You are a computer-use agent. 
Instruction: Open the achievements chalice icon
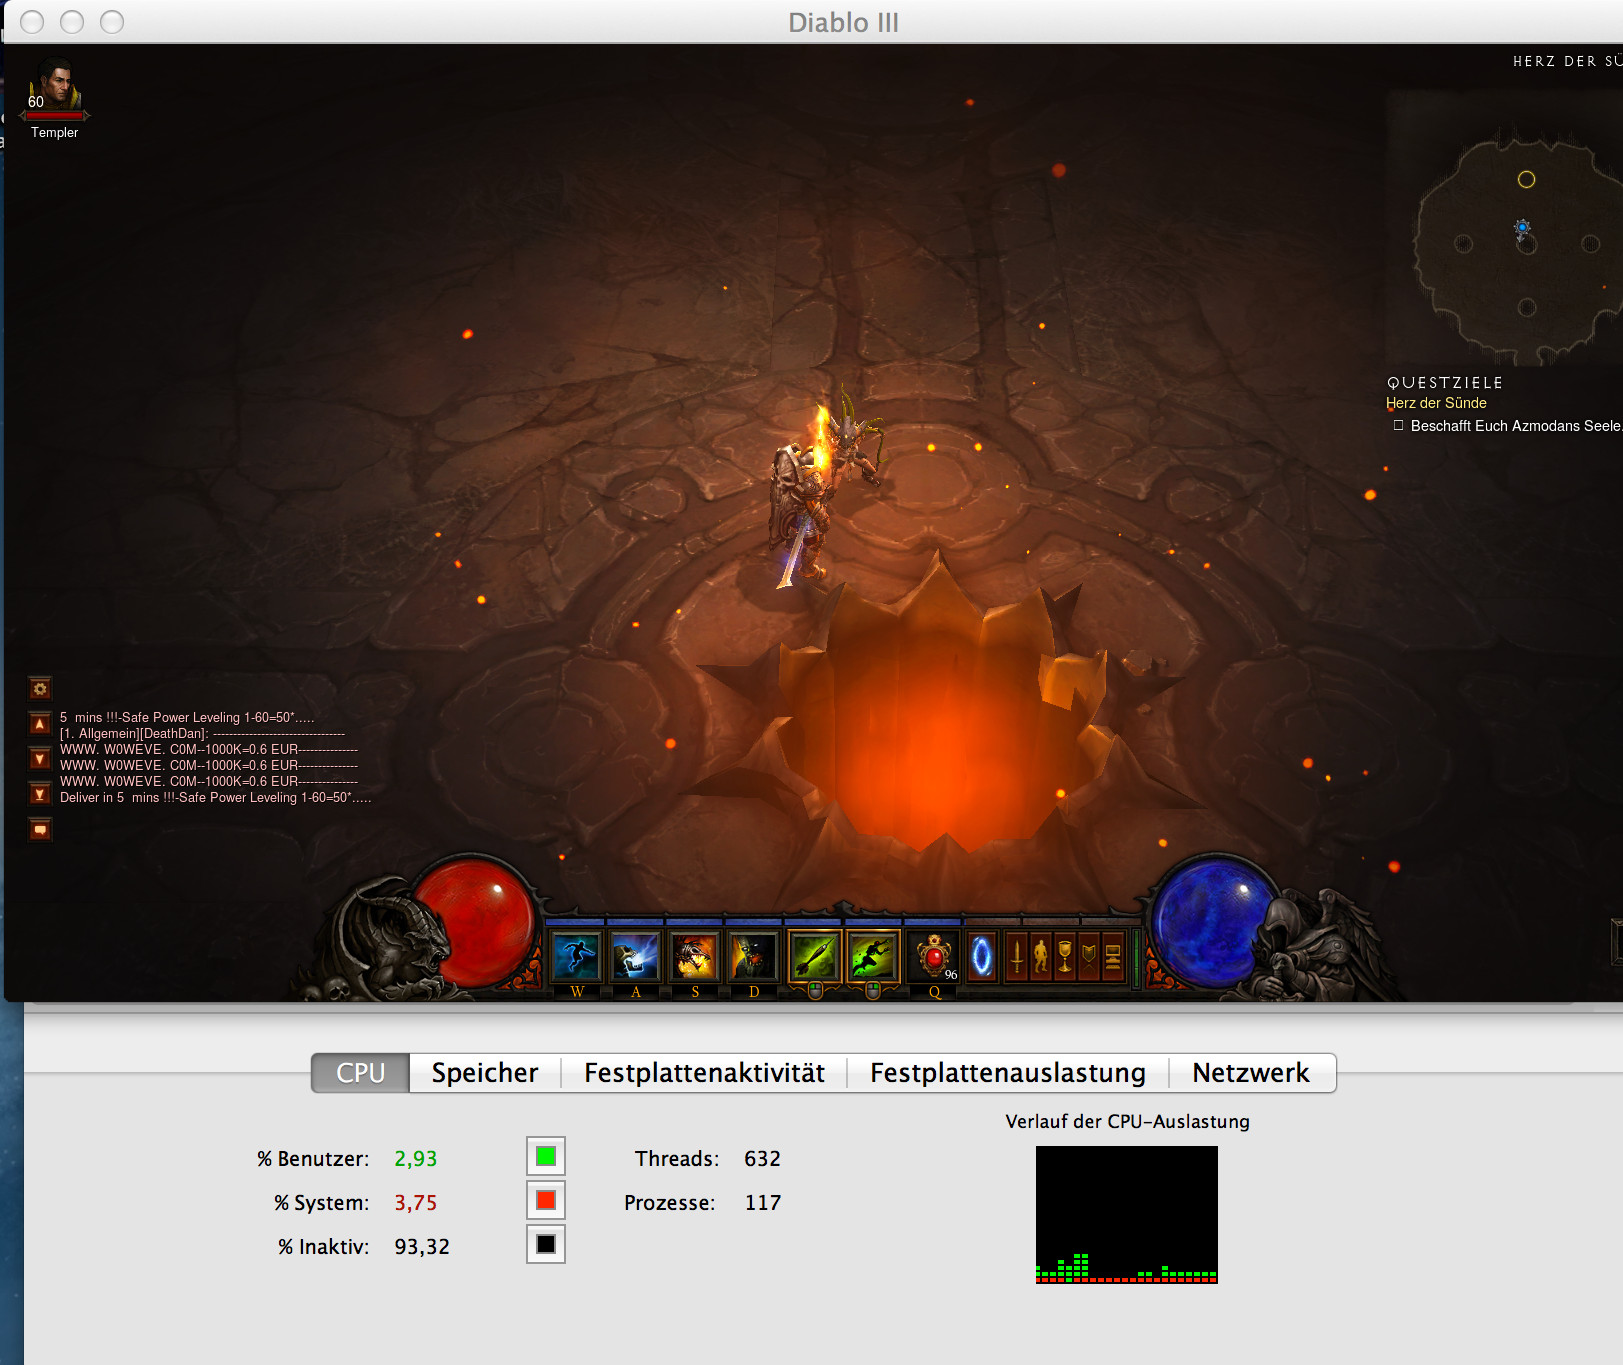click(x=1065, y=957)
